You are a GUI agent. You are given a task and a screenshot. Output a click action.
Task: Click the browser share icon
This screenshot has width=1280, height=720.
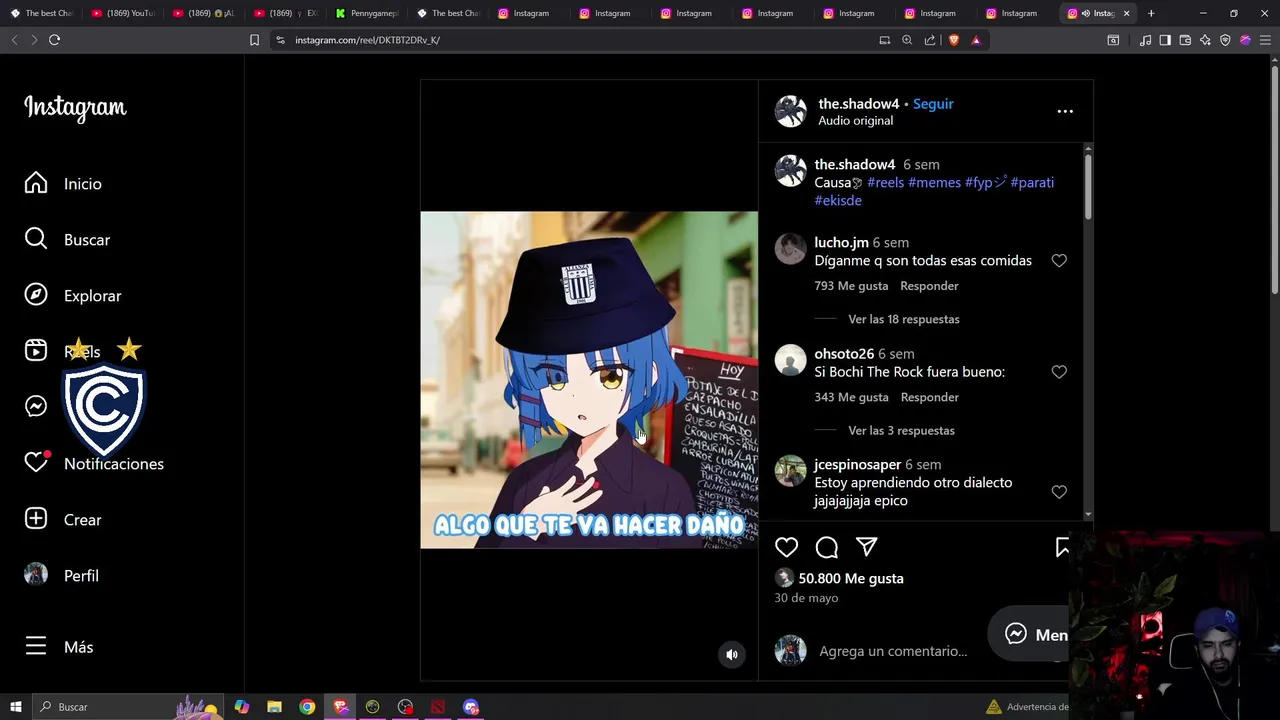[930, 40]
